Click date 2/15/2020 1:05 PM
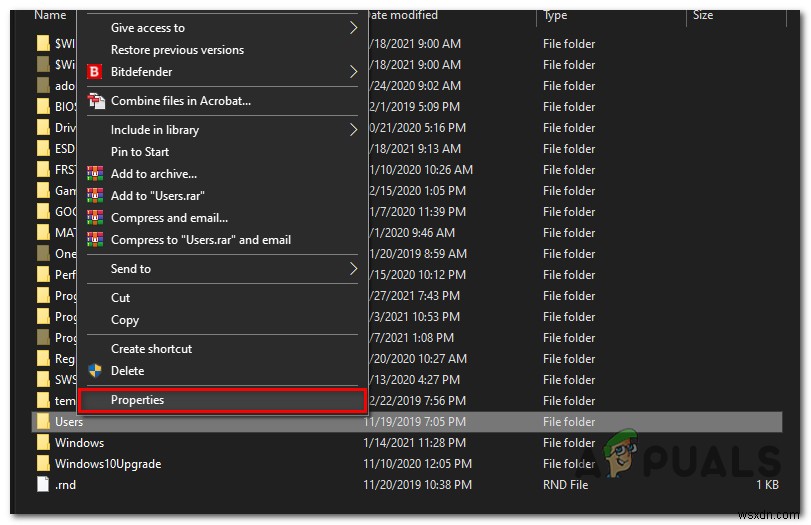 [417, 191]
